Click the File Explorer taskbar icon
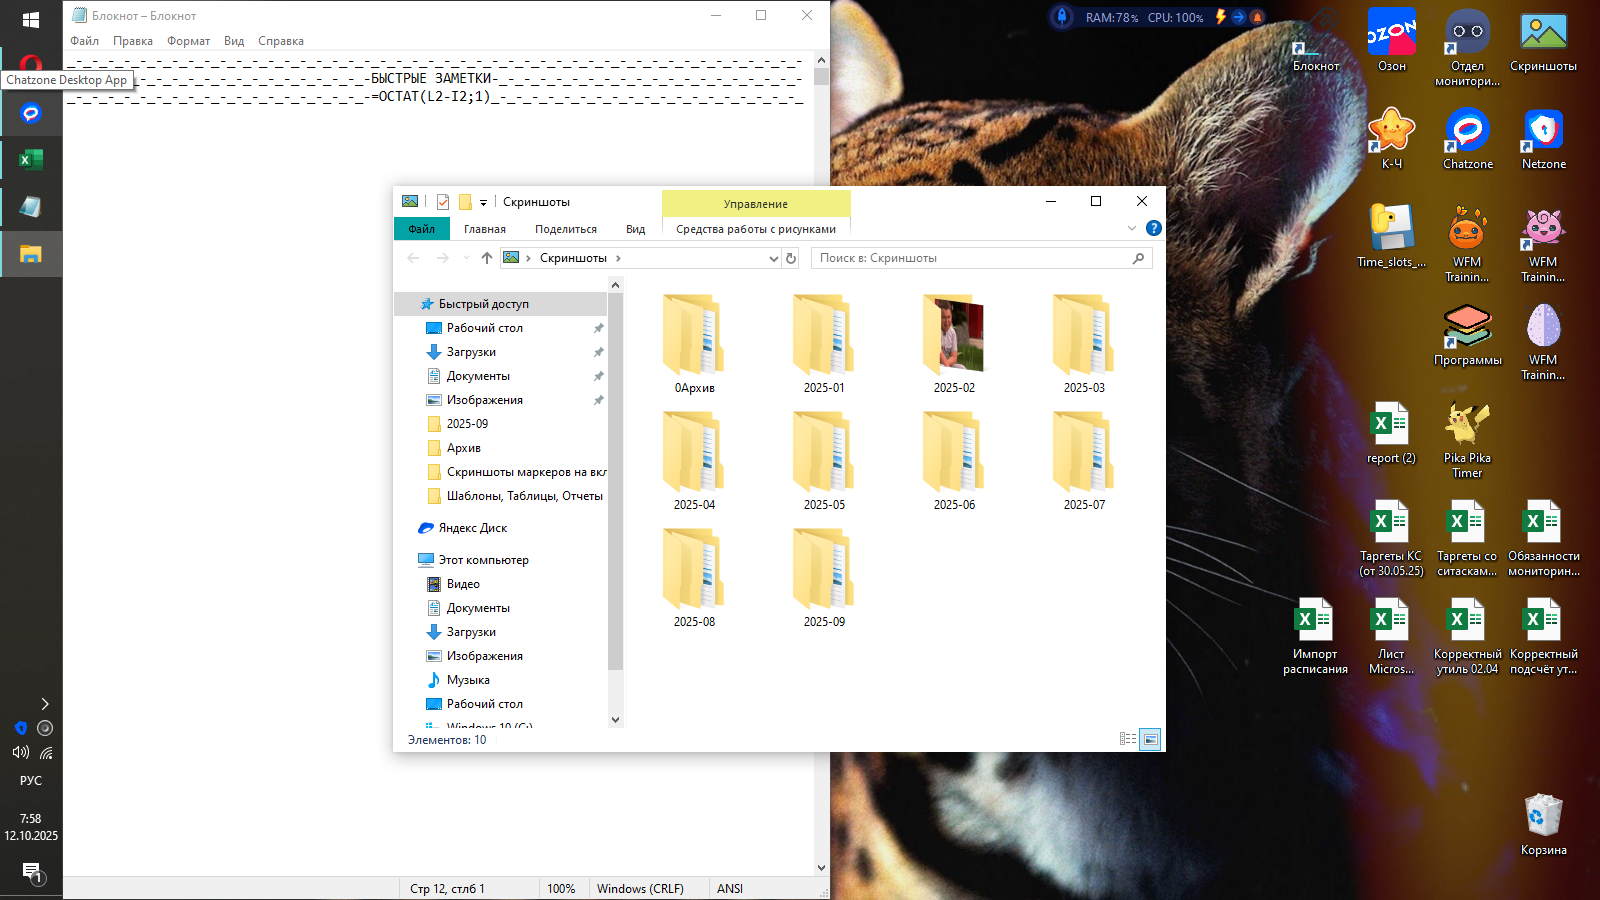This screenshot has height=900, width=1600. (x=31, y=254)
